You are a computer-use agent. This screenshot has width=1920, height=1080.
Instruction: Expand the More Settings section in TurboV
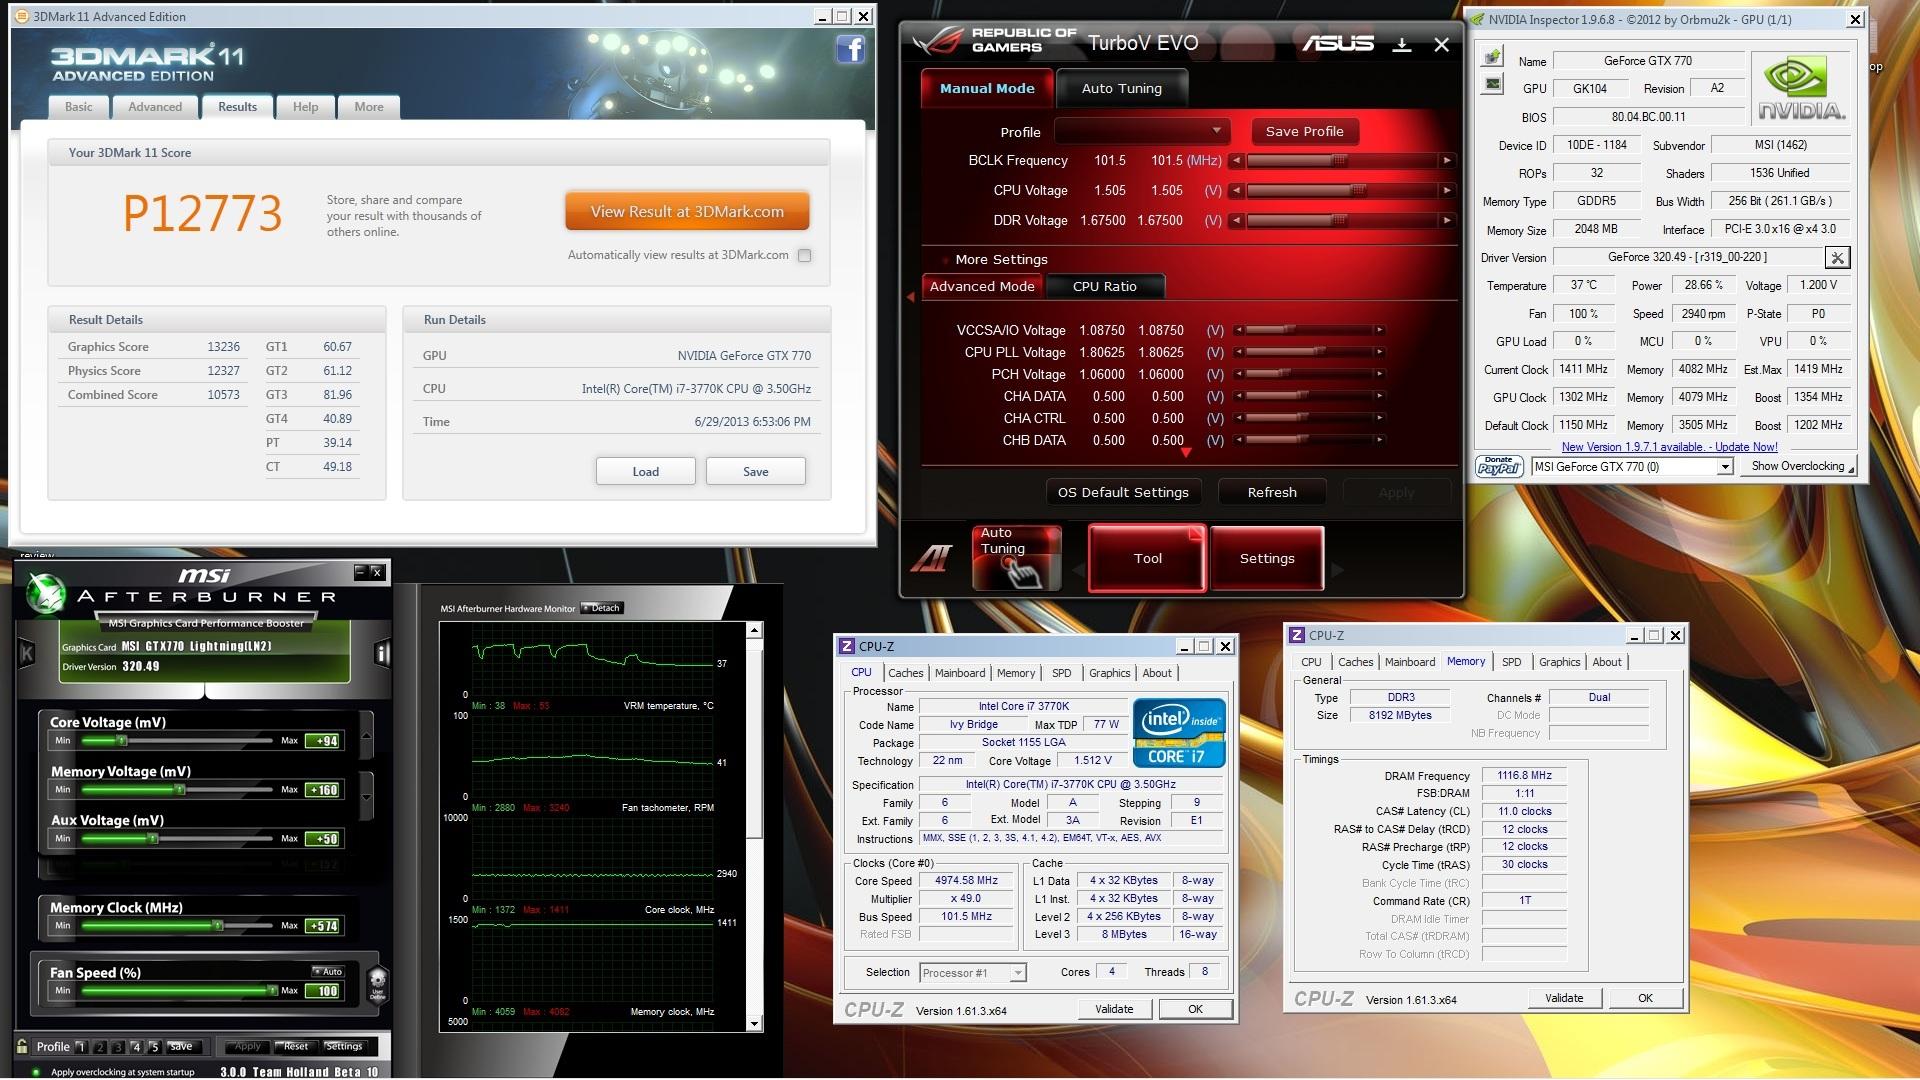1001,259
